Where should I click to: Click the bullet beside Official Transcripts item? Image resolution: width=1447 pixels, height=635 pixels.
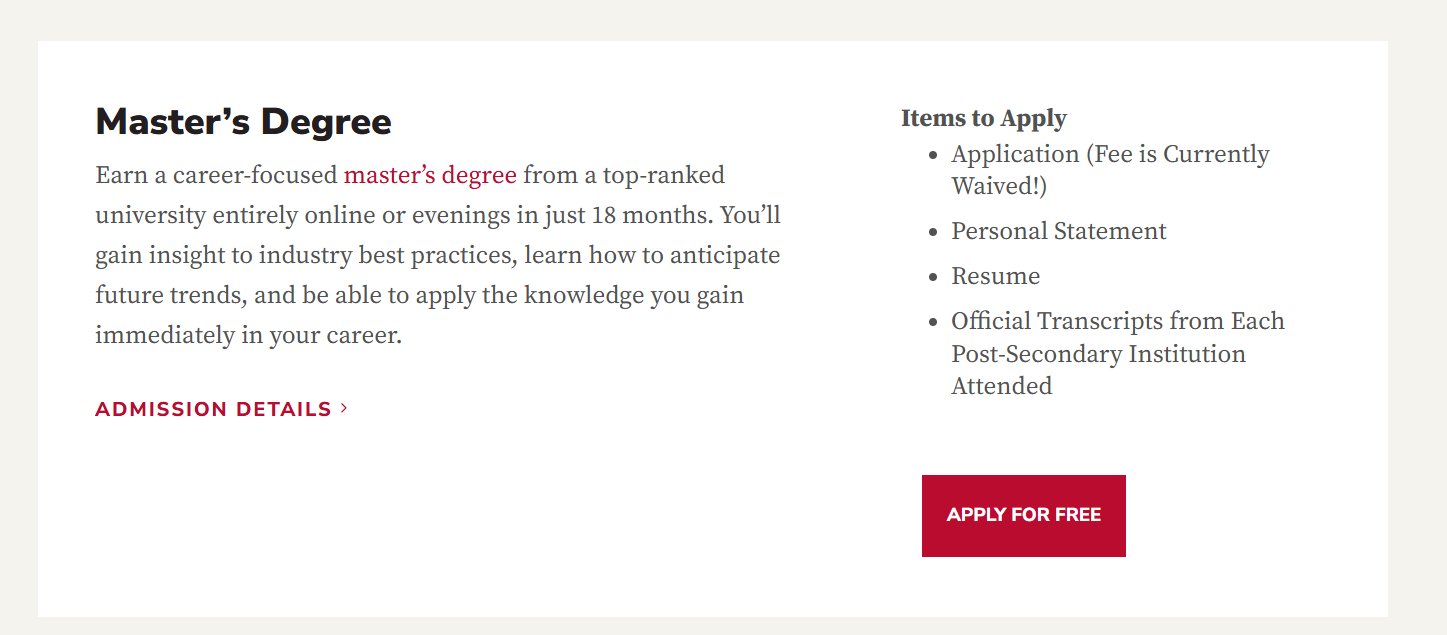(933, 321)
